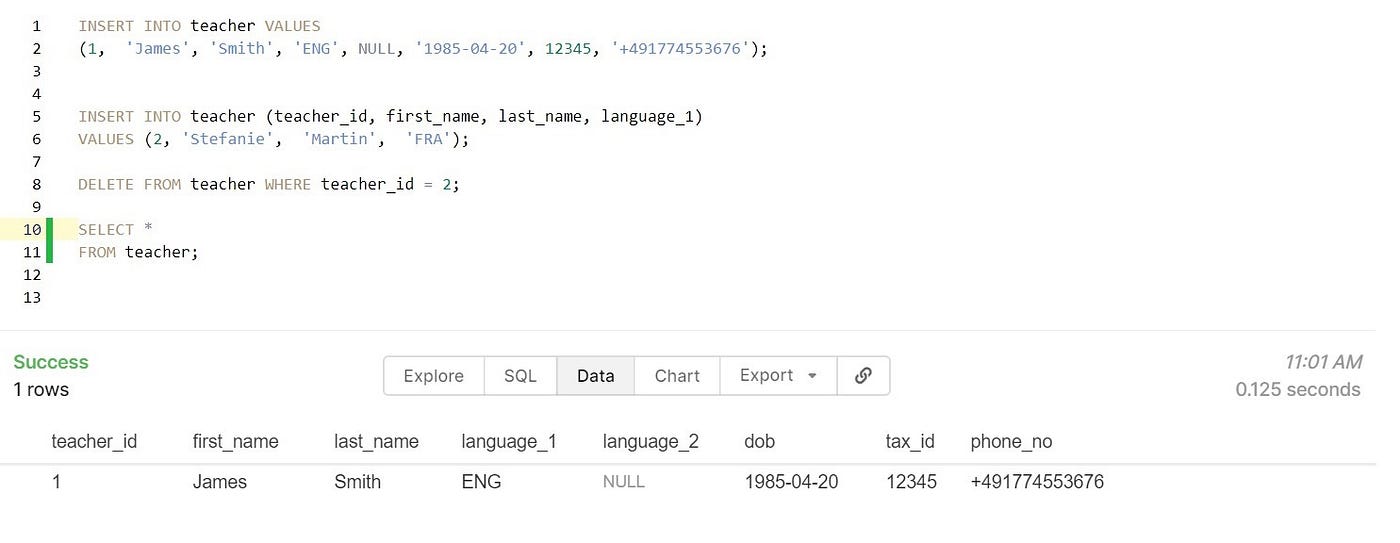The image size is (1400, 543).
Task: Click the teacher_id value 1 in results
Action: tap(56, 482)
